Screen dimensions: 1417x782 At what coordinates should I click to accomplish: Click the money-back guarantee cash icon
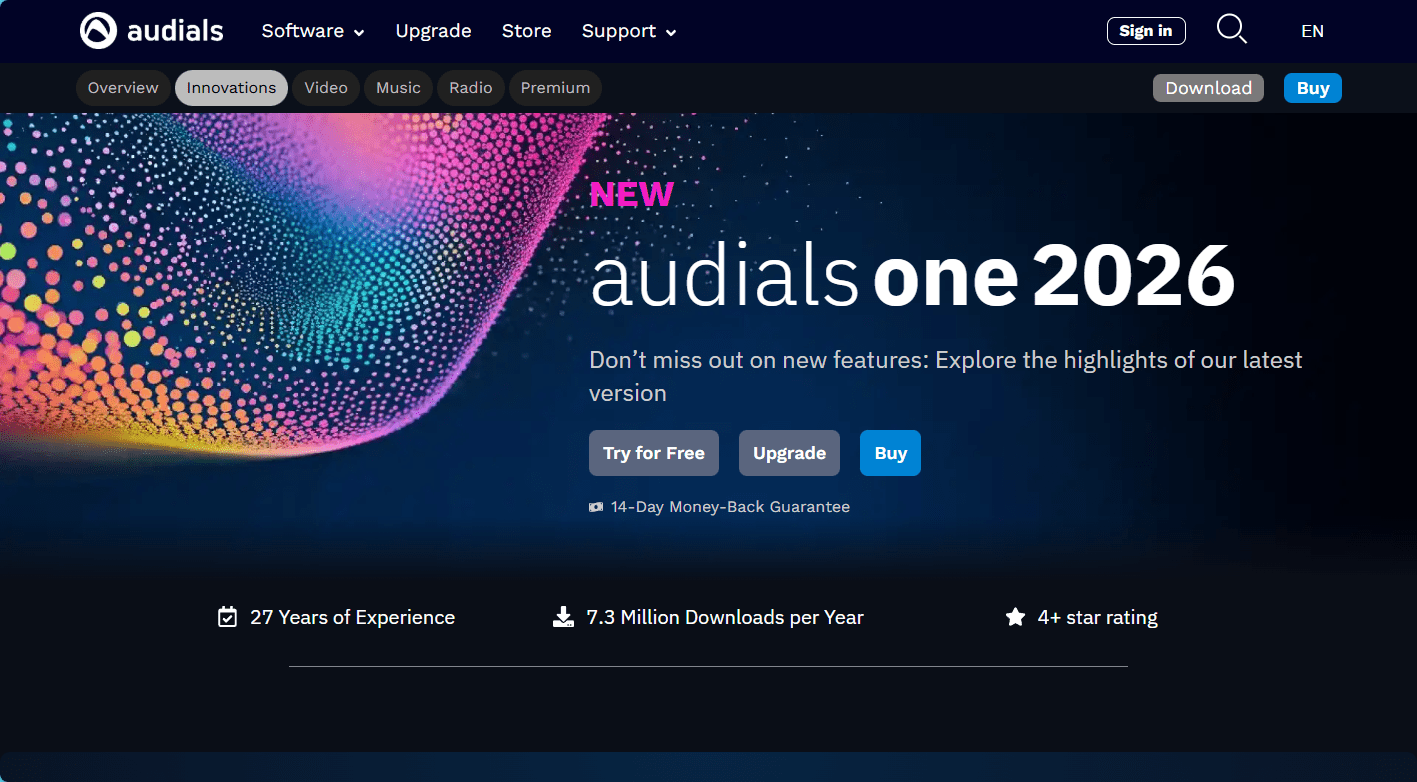tap(596, 507)
